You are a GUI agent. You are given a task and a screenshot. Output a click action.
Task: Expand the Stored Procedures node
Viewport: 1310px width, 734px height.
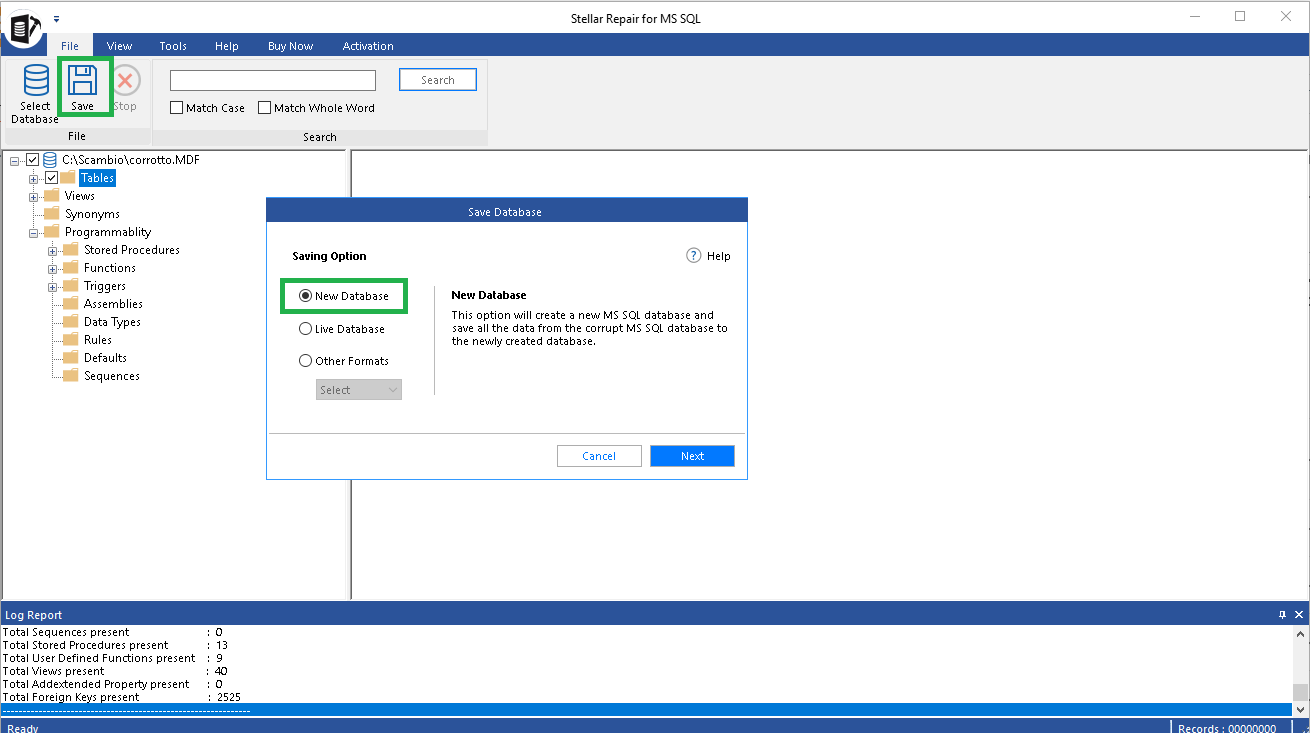point(53,250)
